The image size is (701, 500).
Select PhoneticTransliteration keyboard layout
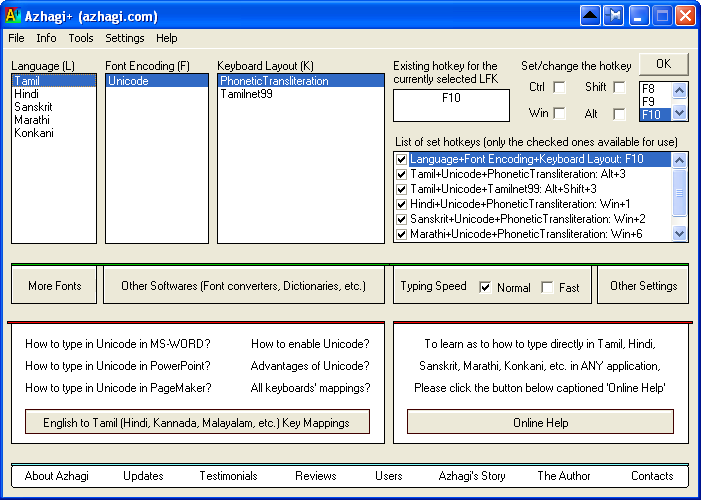[301, 81]
